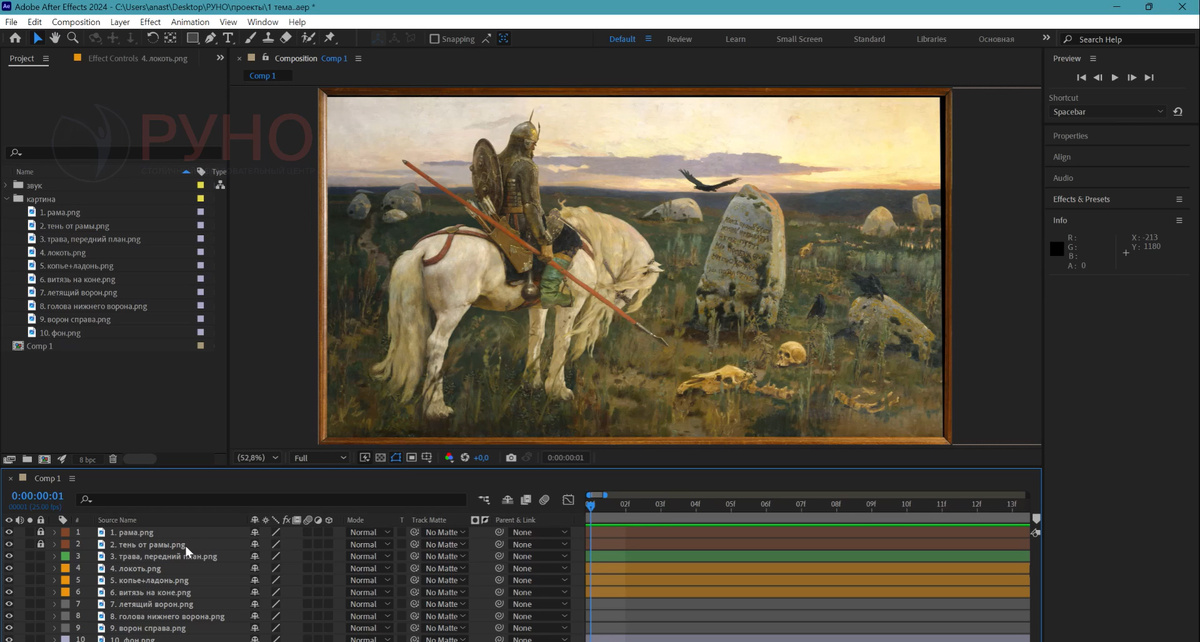Switch to the Small Screen workspace
The width and height of the screenshot is (1200, 642).
pos(799,39)
